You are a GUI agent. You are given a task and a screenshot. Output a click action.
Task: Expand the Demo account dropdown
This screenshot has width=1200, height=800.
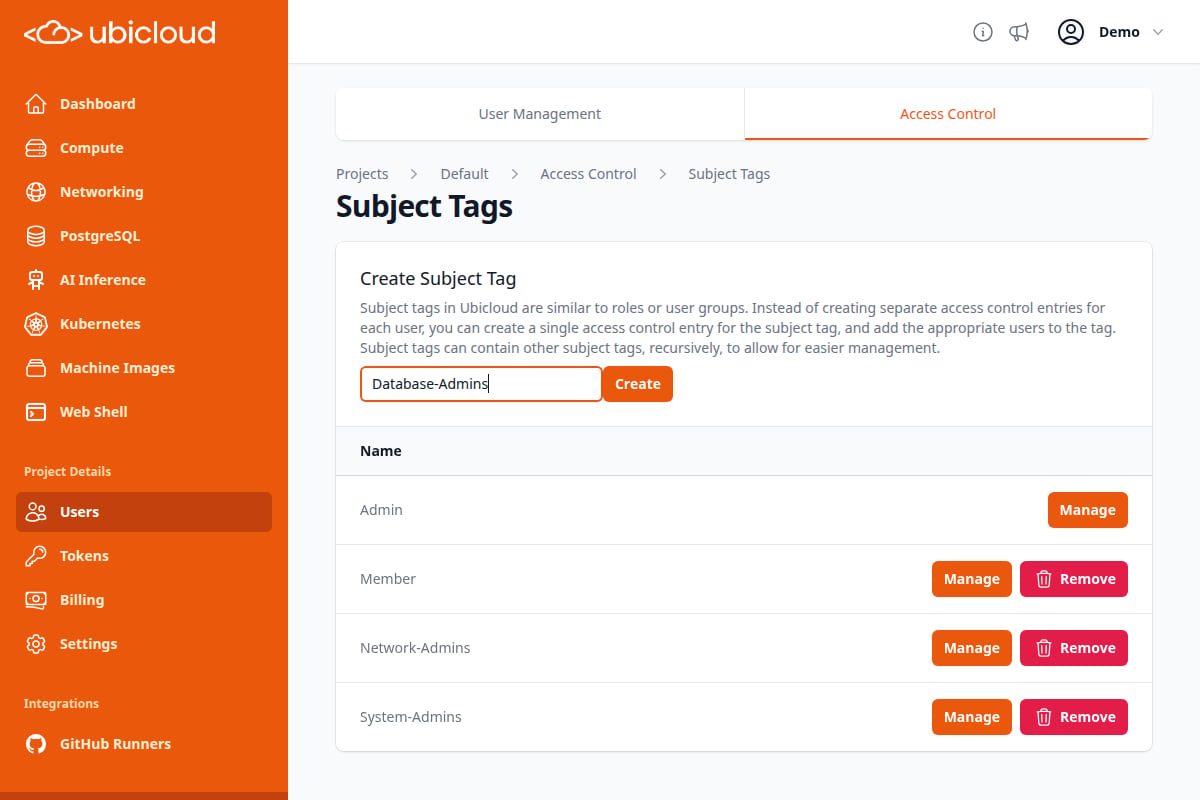(1111, 32)
